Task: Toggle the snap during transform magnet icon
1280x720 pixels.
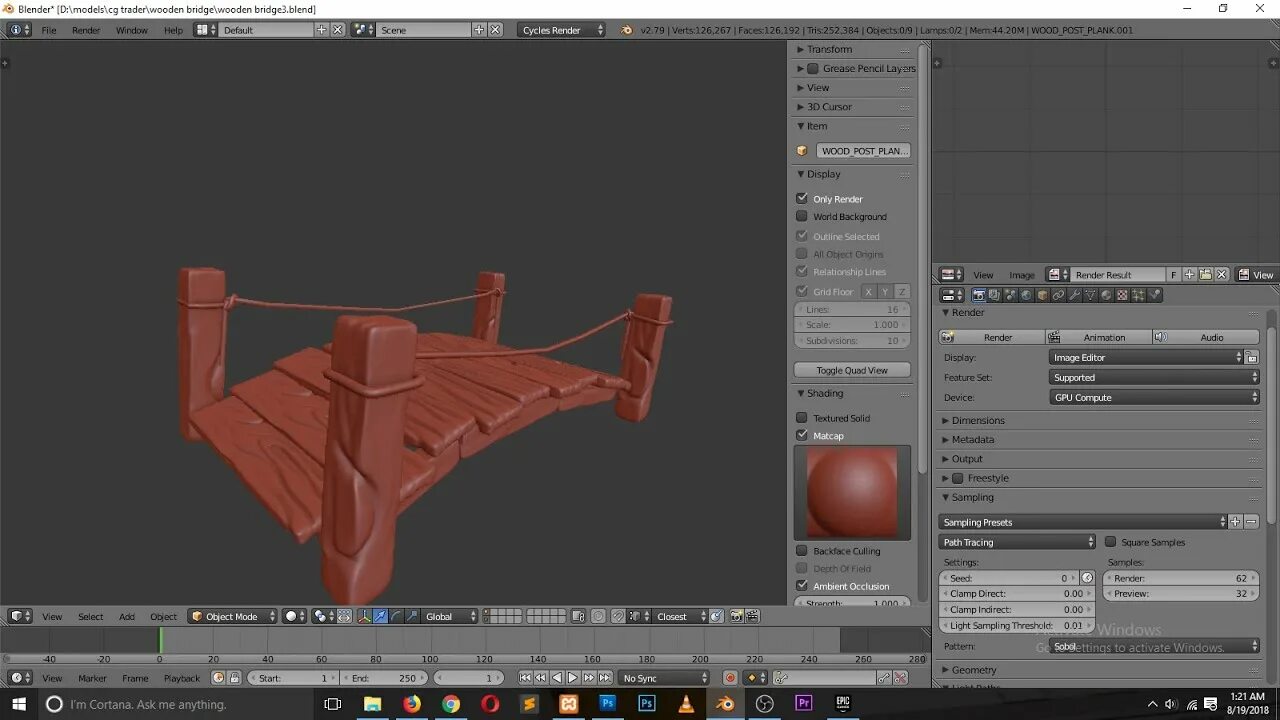Action: (618, 616)
